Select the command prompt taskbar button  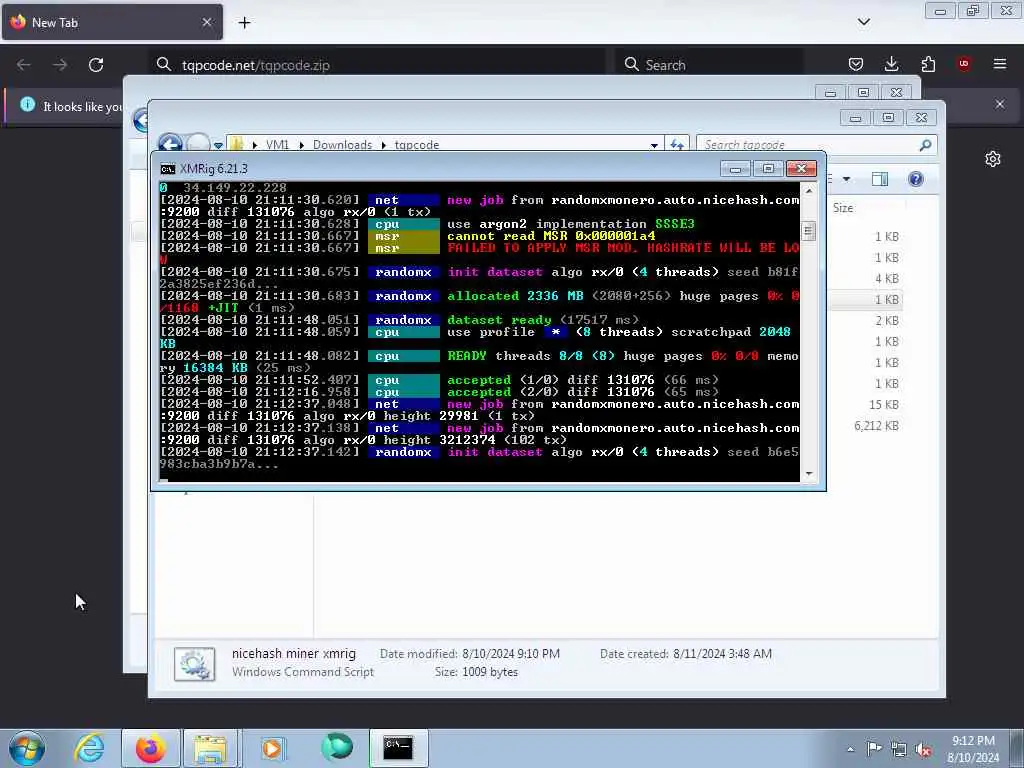398,748
